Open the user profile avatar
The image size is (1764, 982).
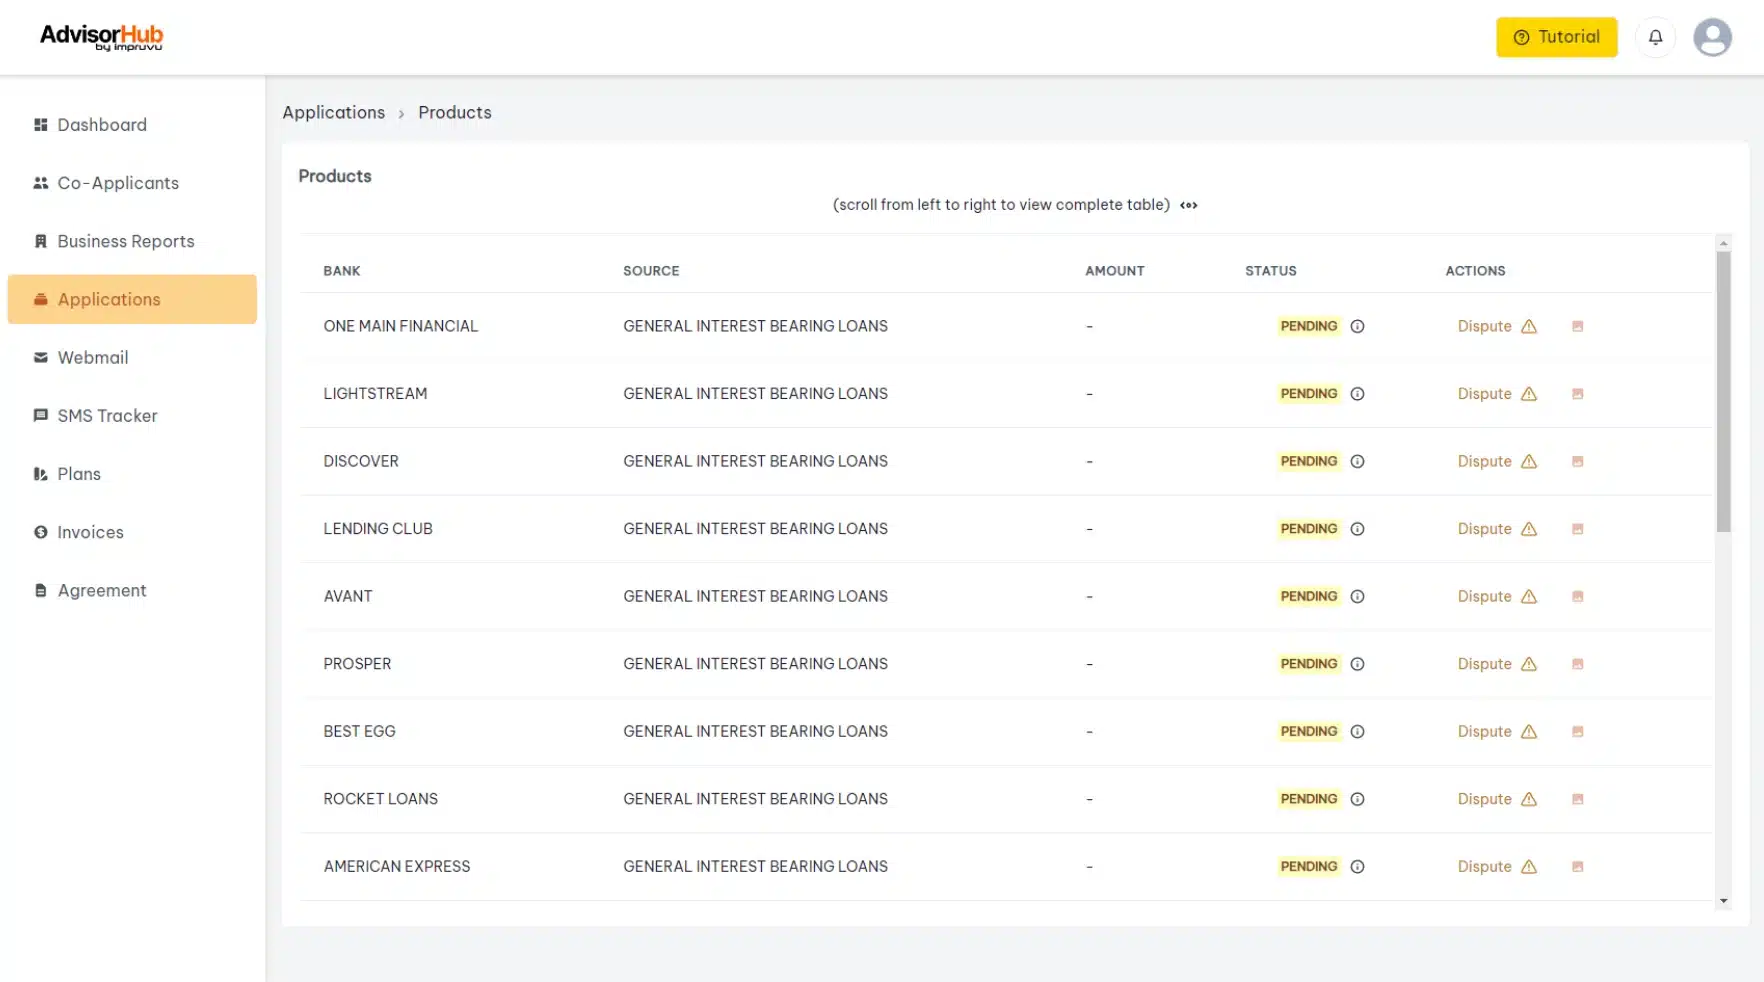click(x=1712, y=37)
